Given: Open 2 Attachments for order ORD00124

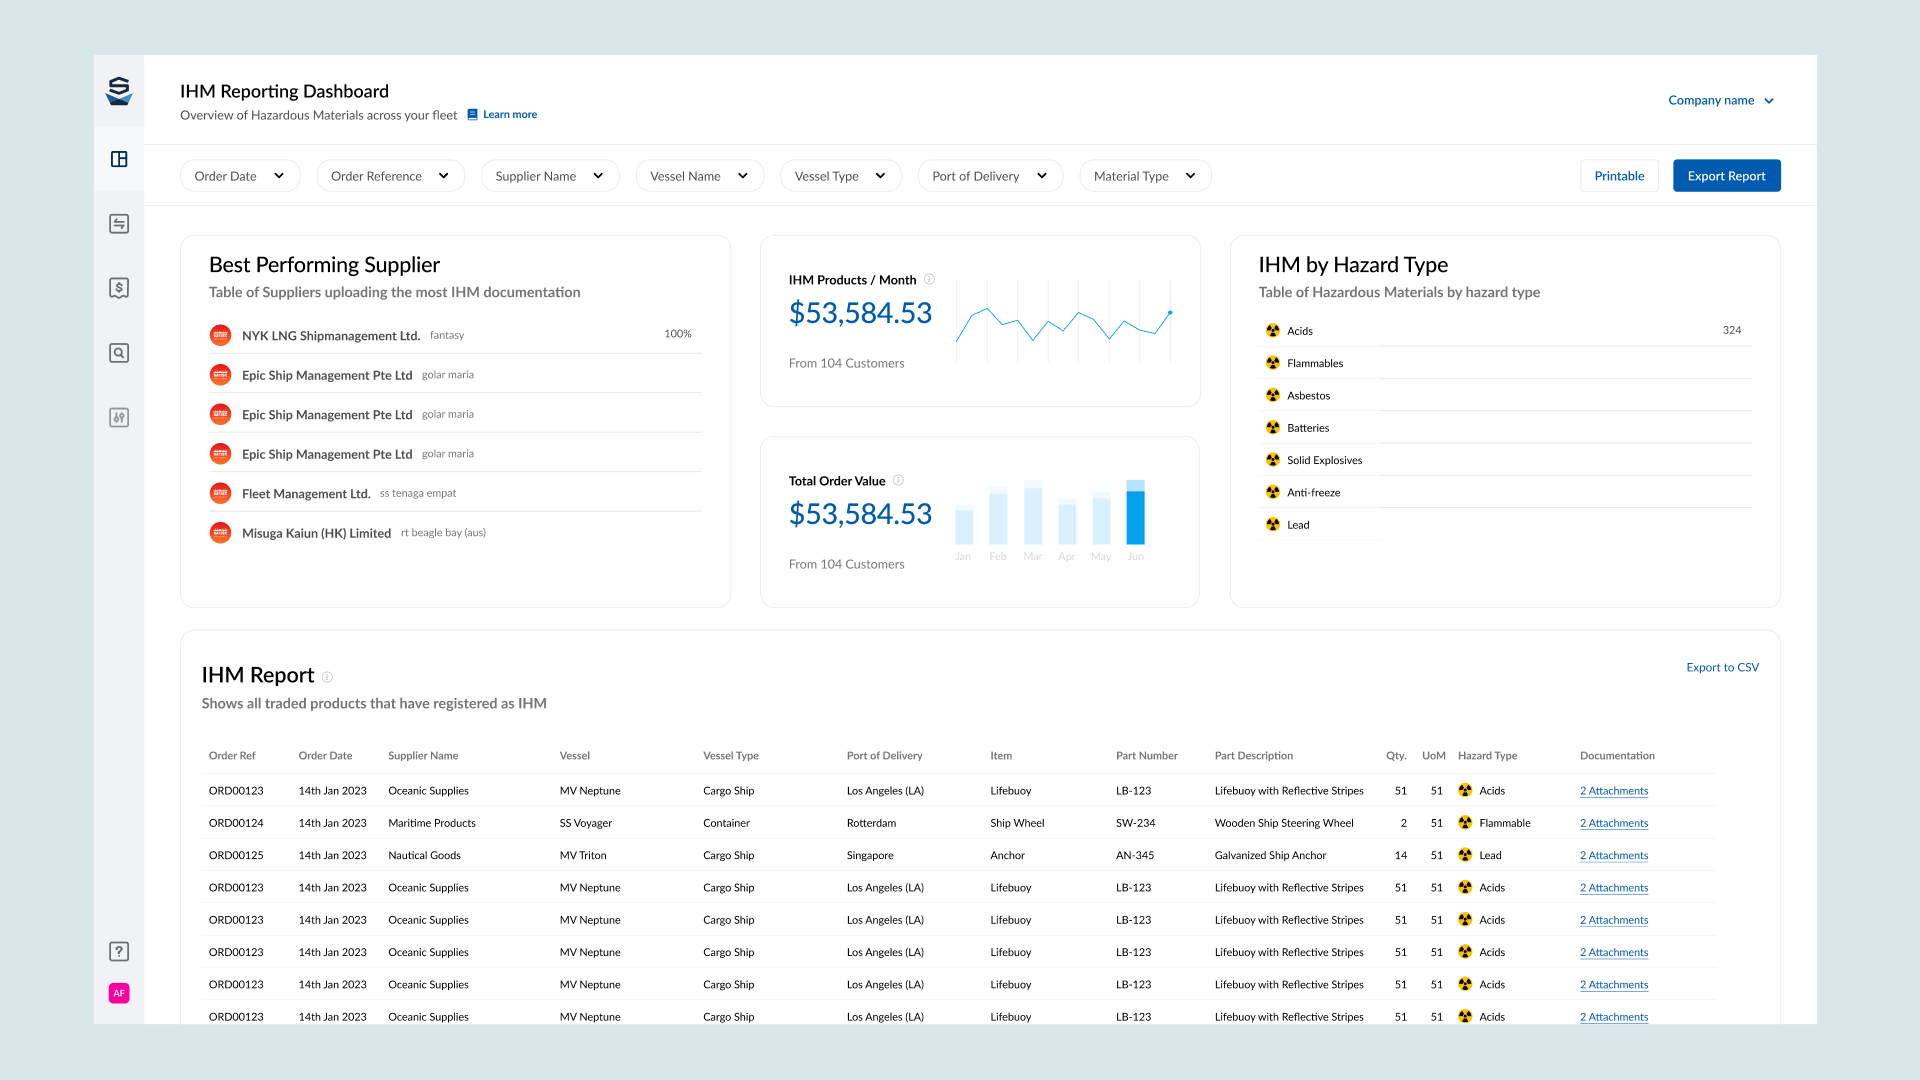Looking at the screenshot, I should 1613,823.
